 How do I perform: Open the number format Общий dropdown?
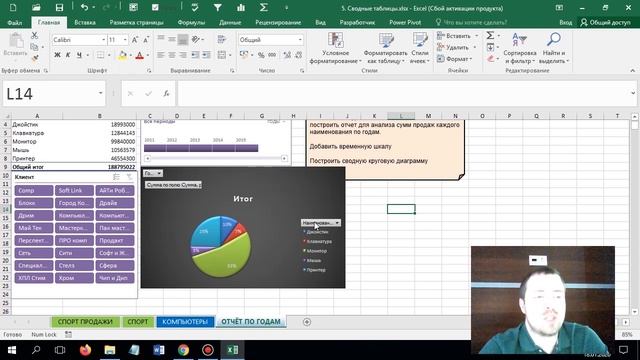pos(300,40)
